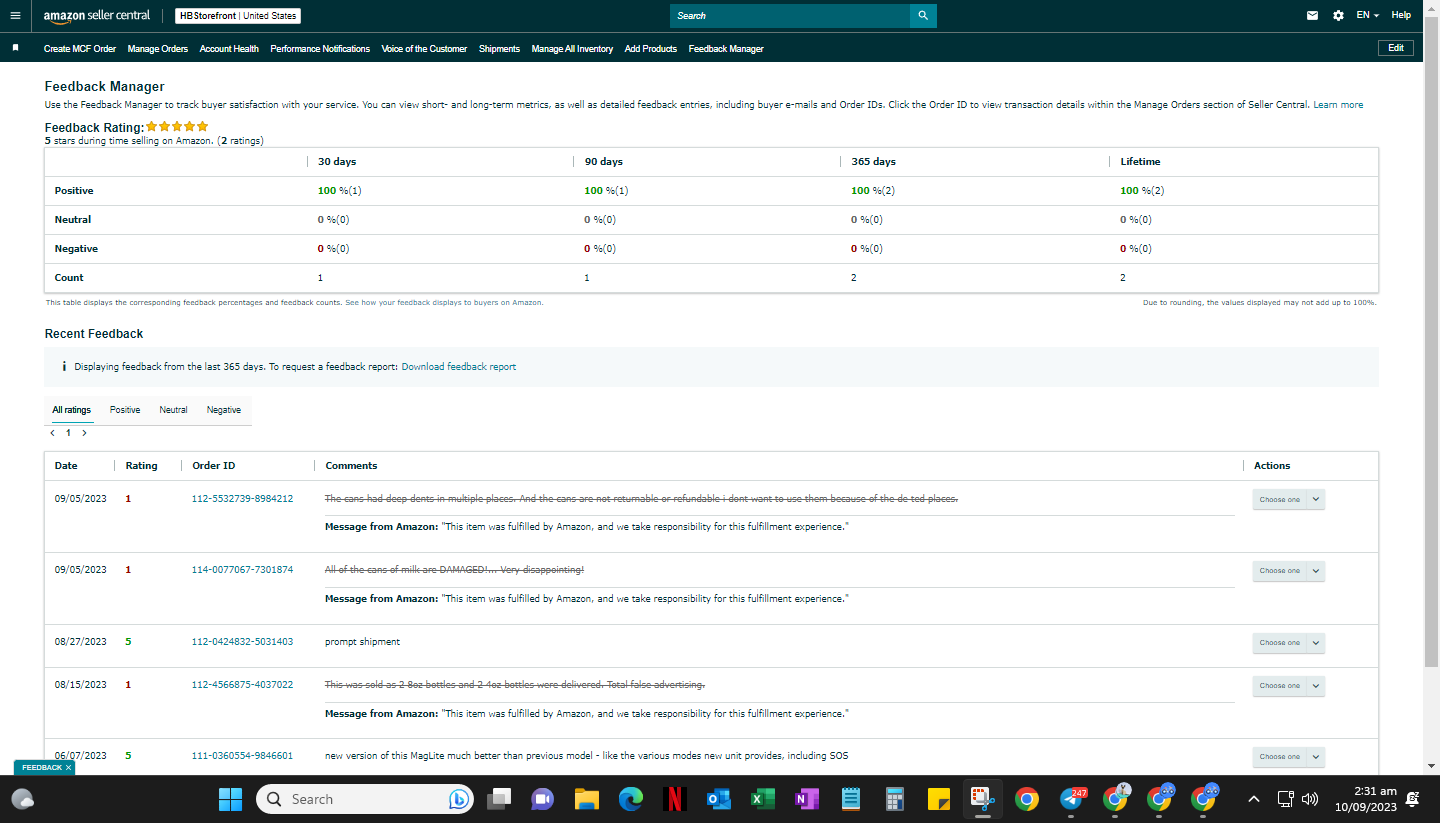Select the Negative feedback tab
The height and width of the screenshot is (823, 1440).
click(x=224, y=410)
